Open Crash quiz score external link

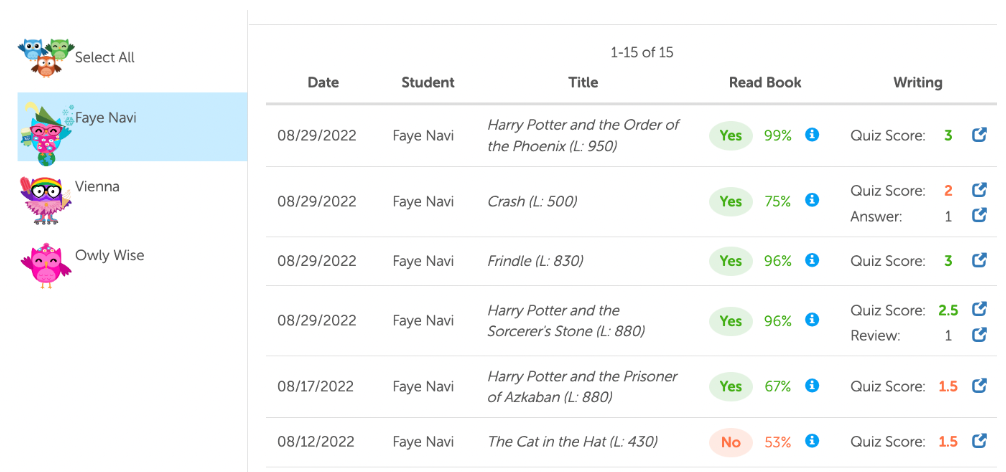[980, 190]
